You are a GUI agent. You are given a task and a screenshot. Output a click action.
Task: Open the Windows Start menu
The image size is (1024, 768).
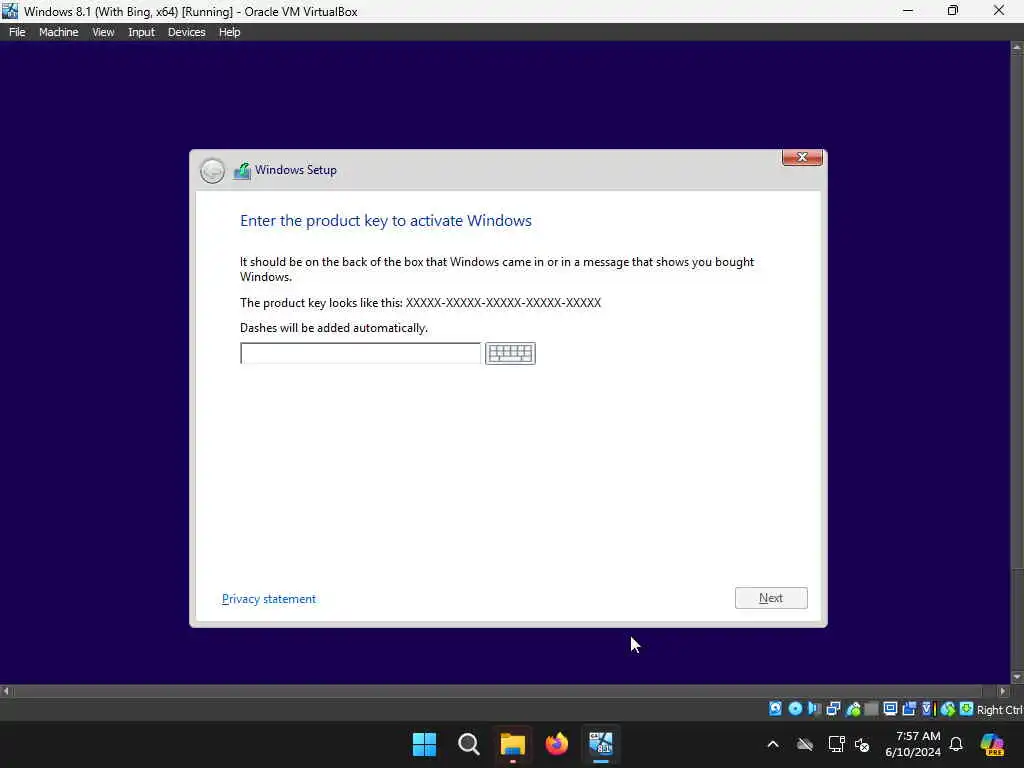424,744
